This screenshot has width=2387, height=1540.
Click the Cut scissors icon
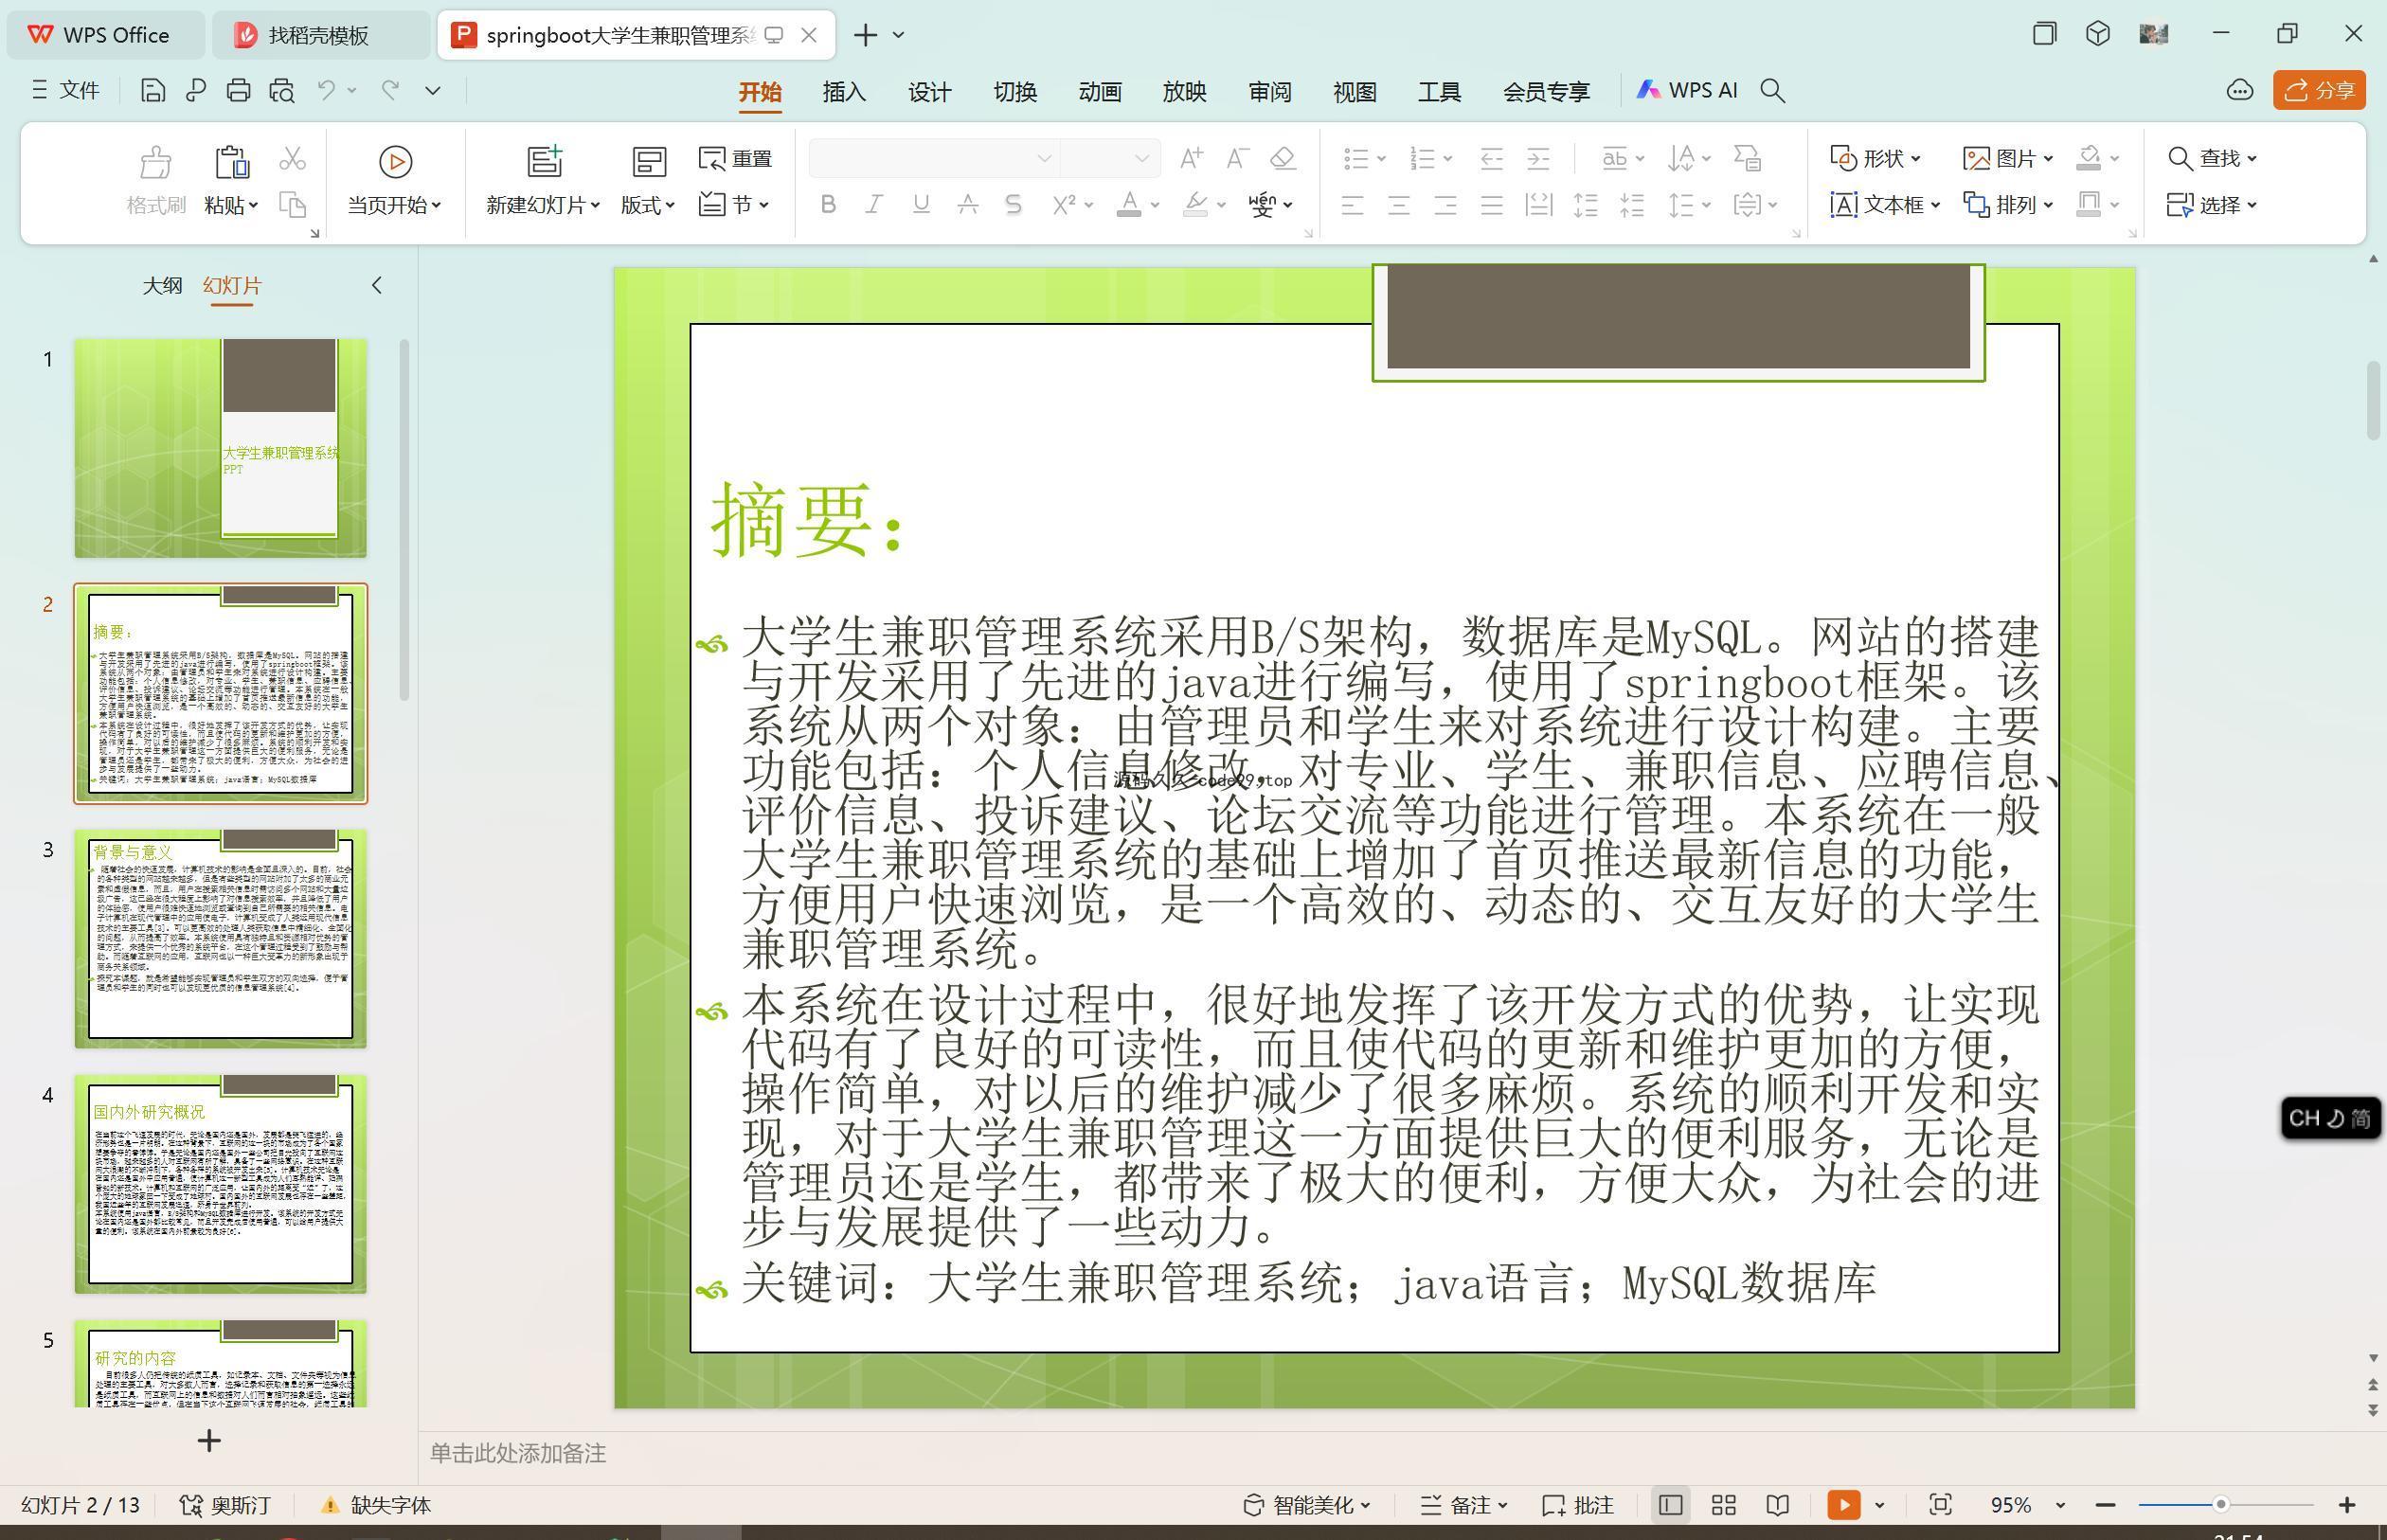[292, 159]
